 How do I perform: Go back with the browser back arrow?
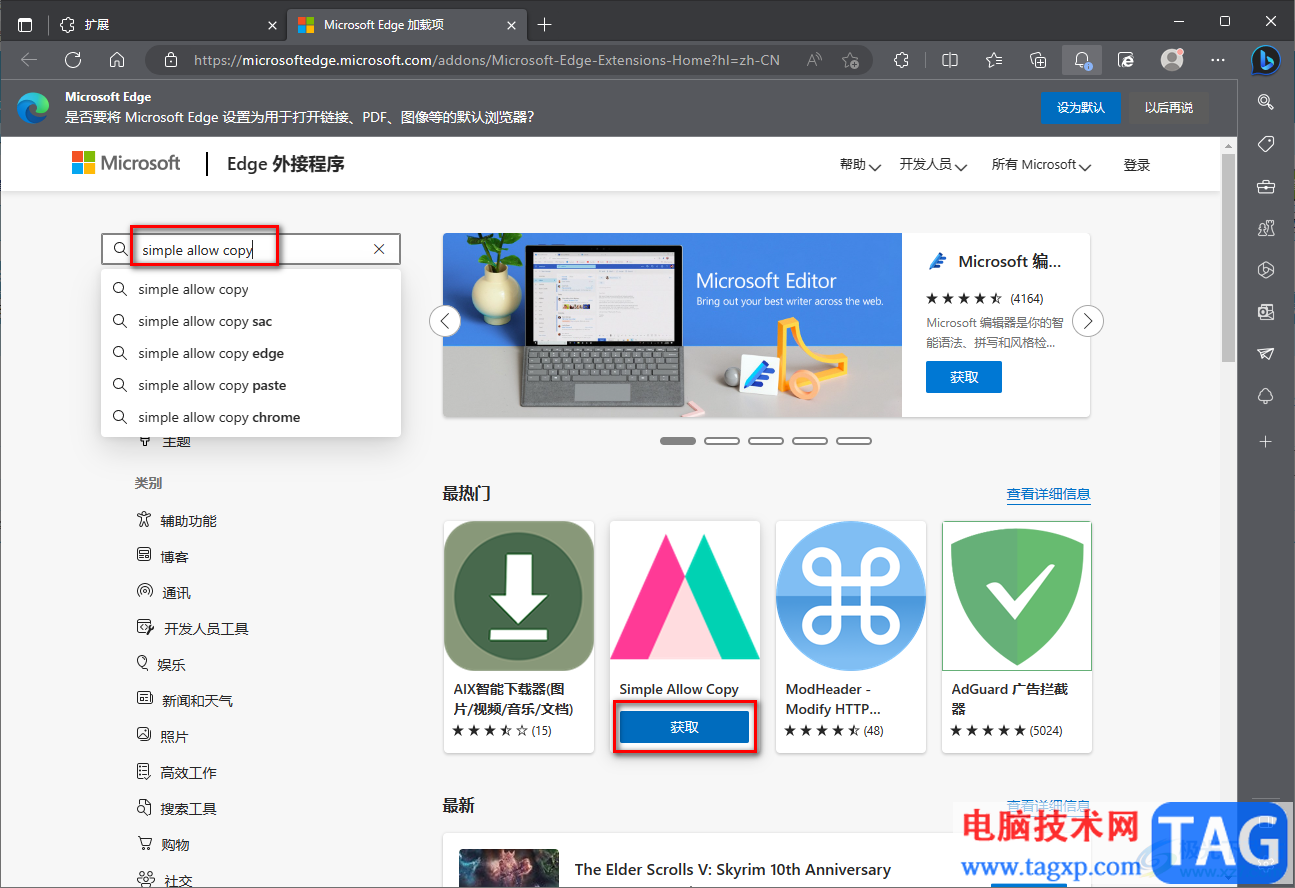coord(29,60)
